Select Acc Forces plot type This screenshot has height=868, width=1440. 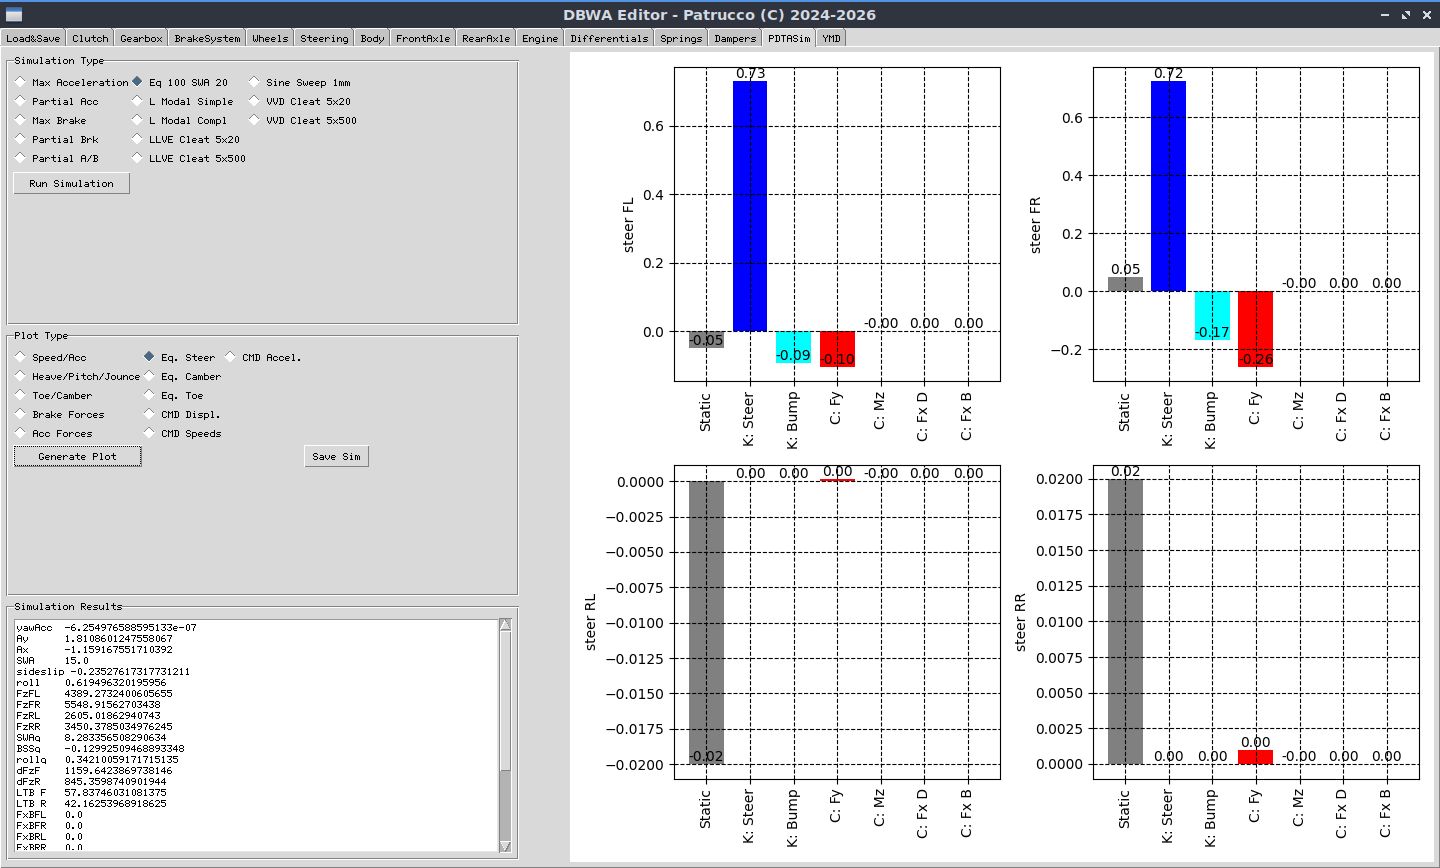point(54,433)
